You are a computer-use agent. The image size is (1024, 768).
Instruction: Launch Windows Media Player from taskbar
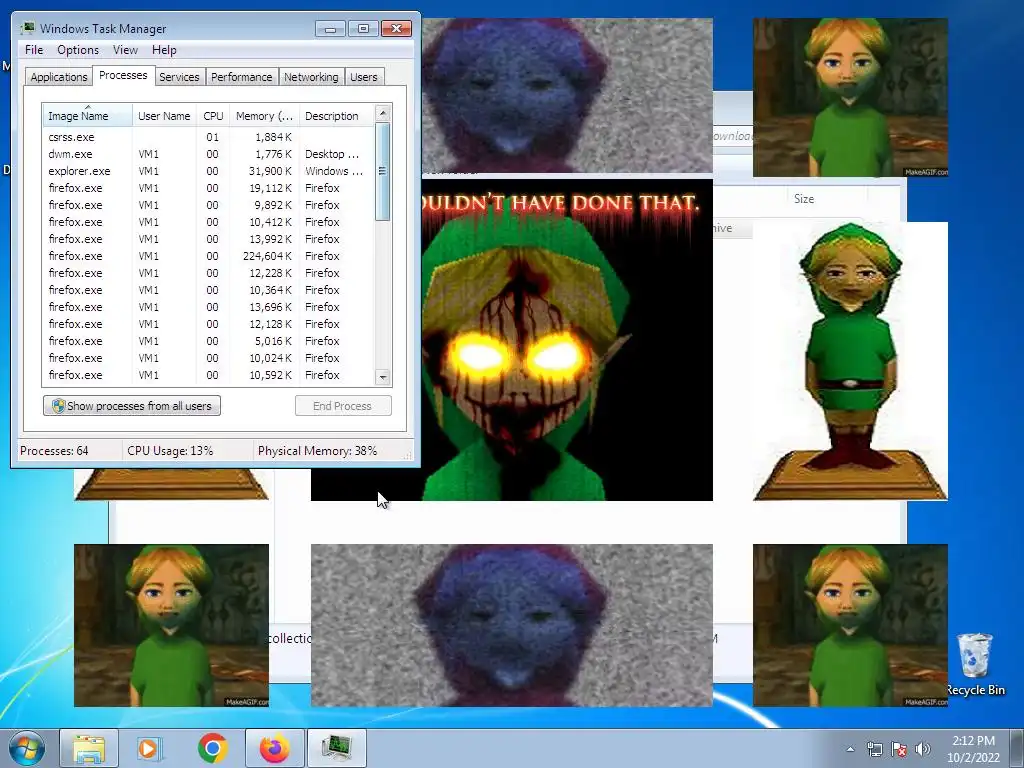pyautogui.click(x=149, y=748)
